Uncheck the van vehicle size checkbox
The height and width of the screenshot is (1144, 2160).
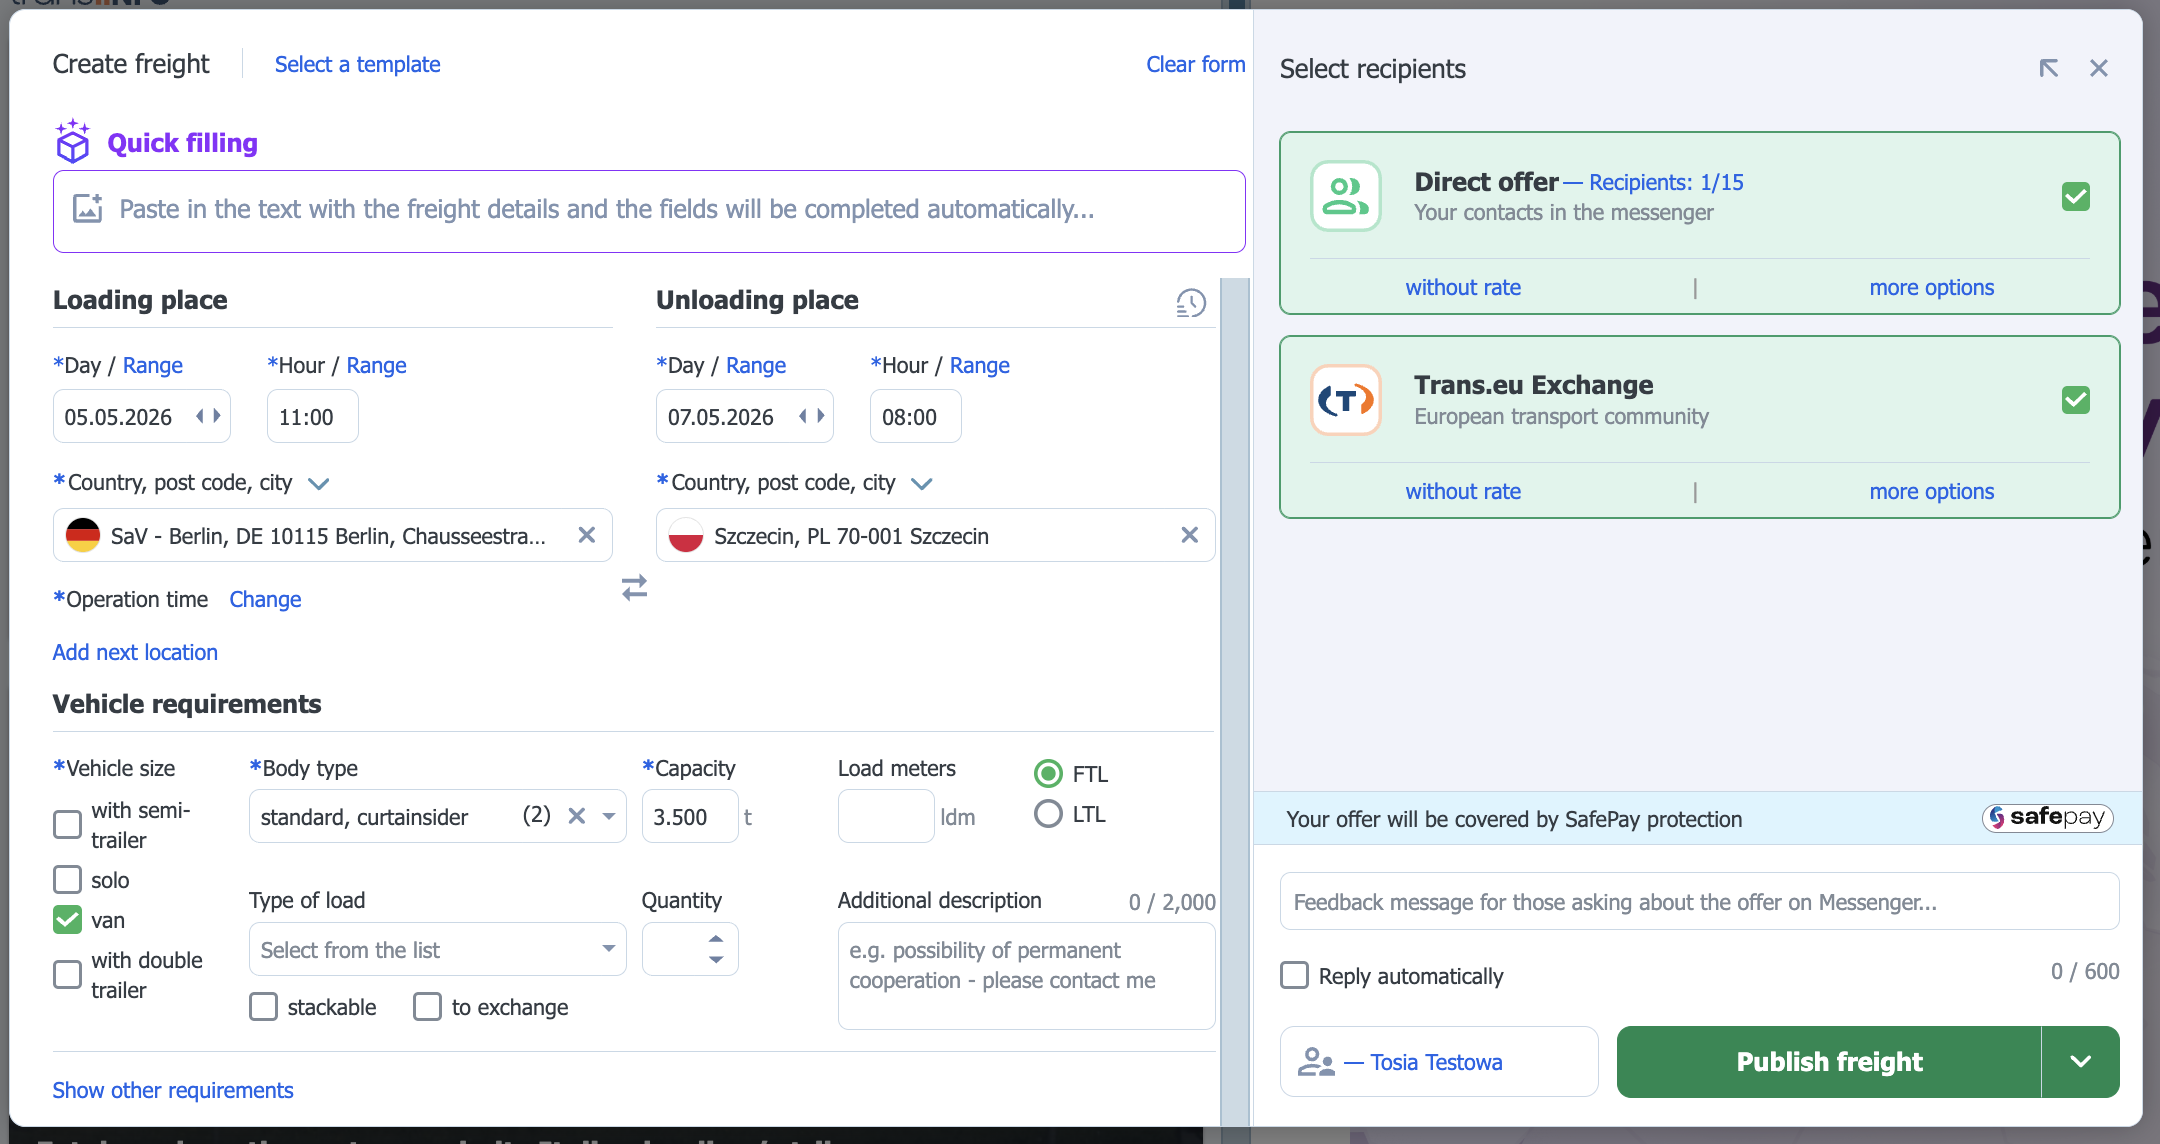click(67, 919)
